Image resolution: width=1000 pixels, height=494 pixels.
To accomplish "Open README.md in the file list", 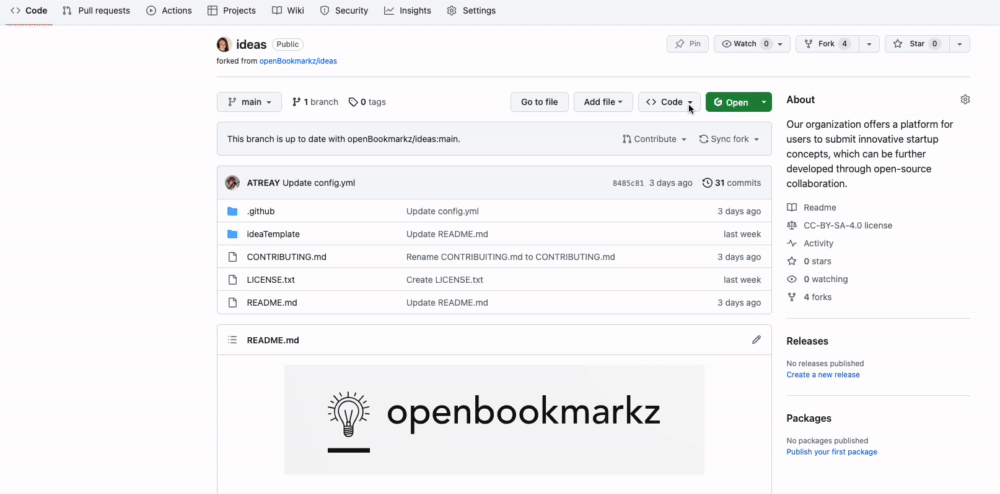I will [272, 303].
